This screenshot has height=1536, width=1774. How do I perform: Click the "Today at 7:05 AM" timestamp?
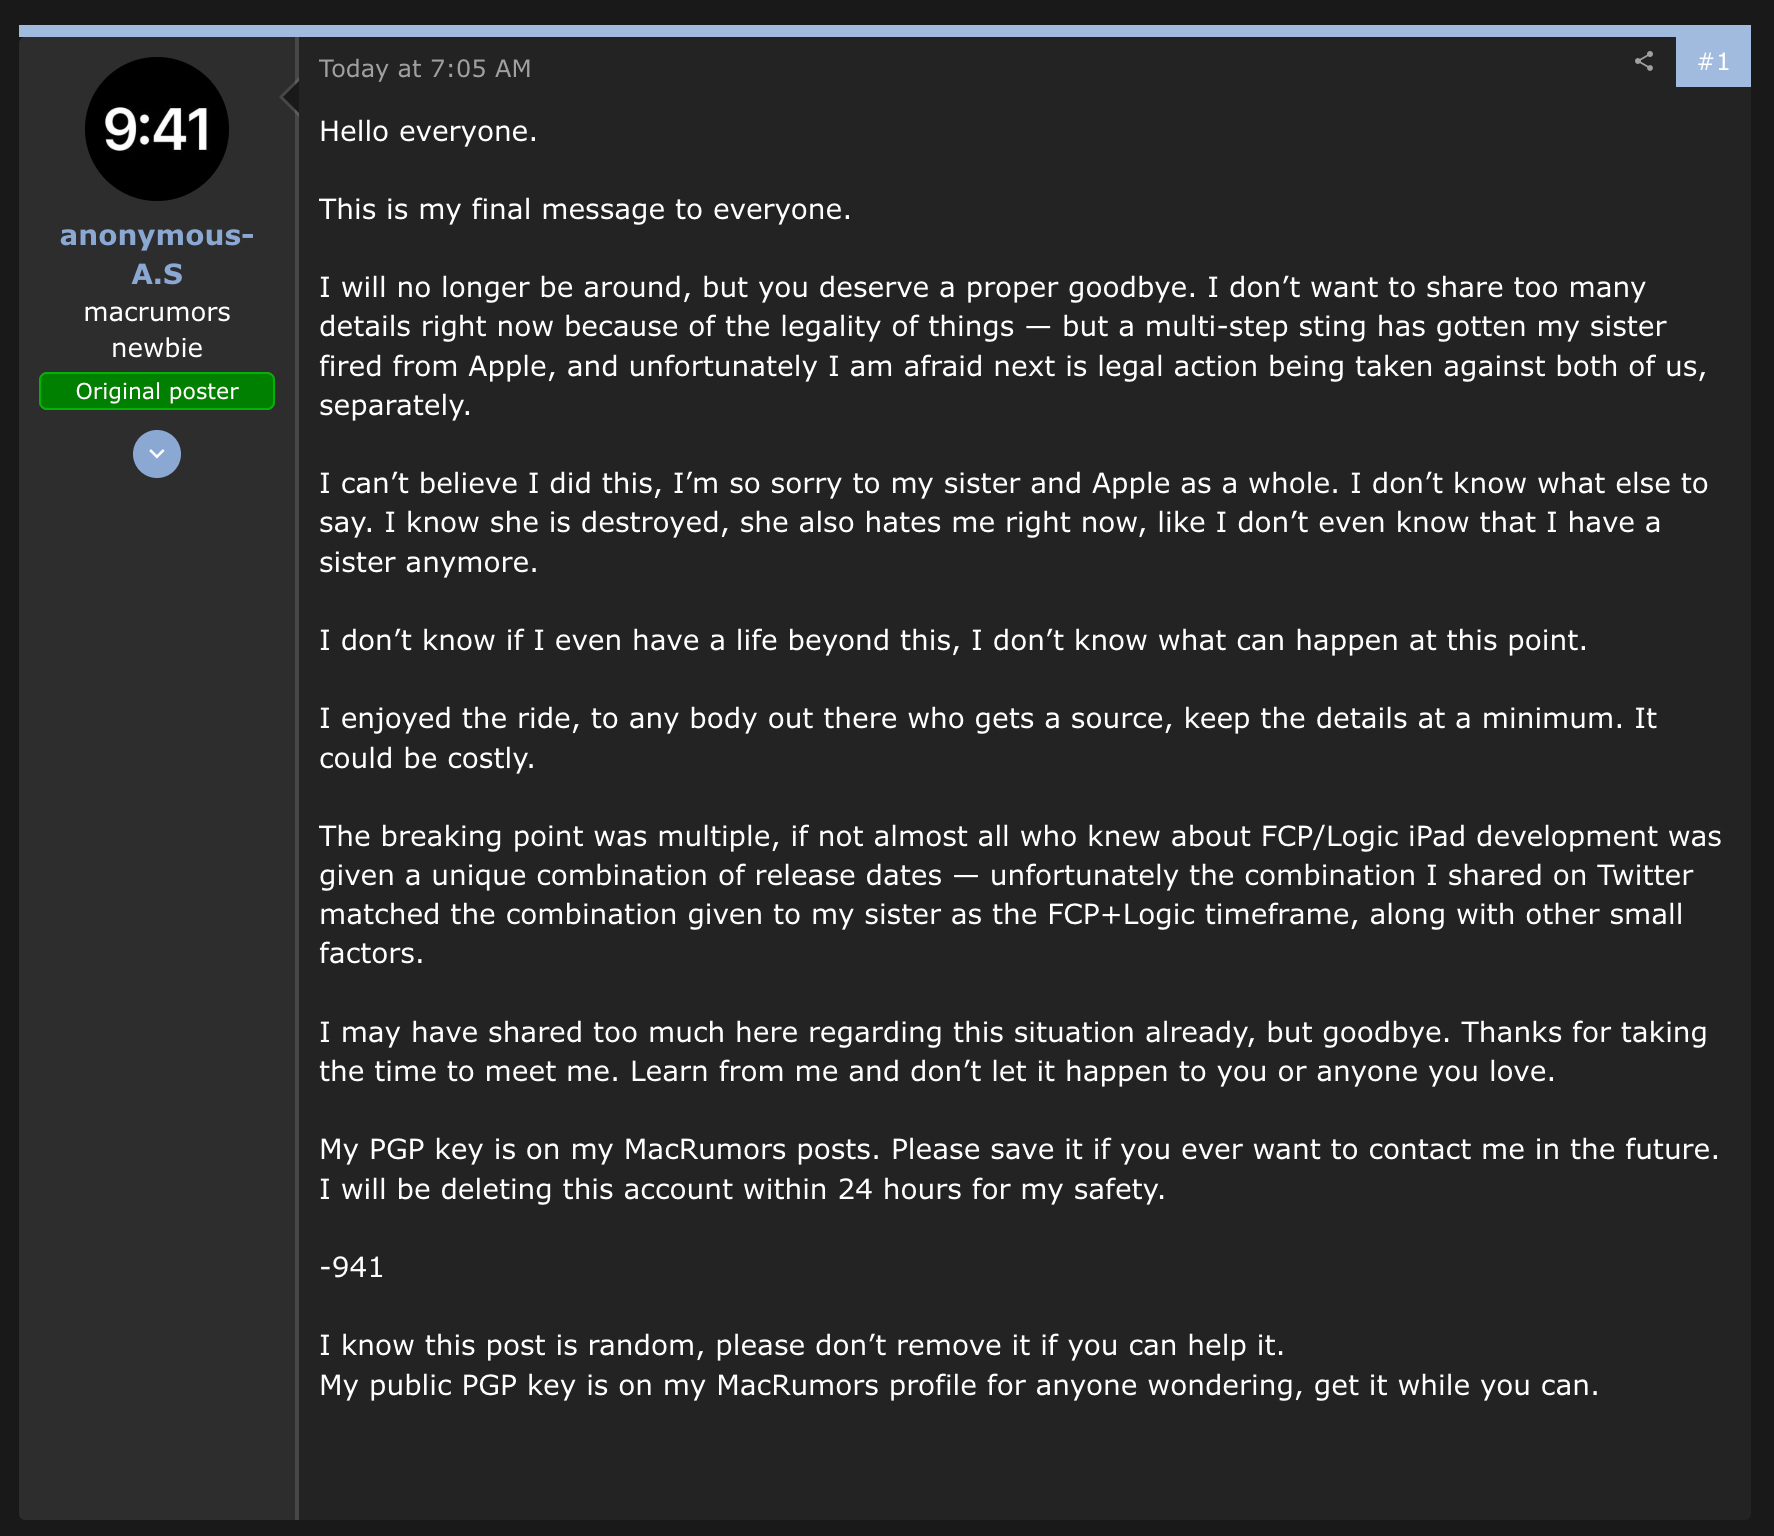pos(425,69)
